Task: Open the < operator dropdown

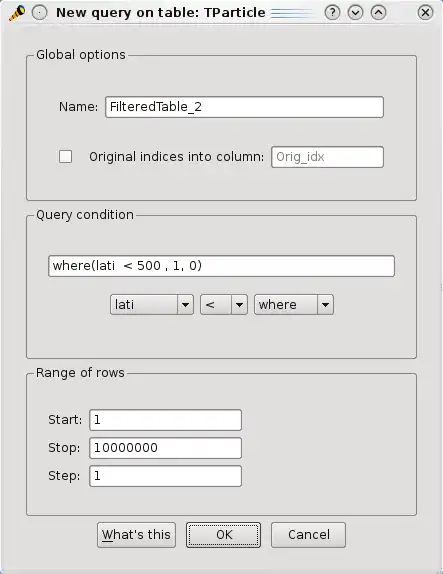Action: (x=224, y=305)
